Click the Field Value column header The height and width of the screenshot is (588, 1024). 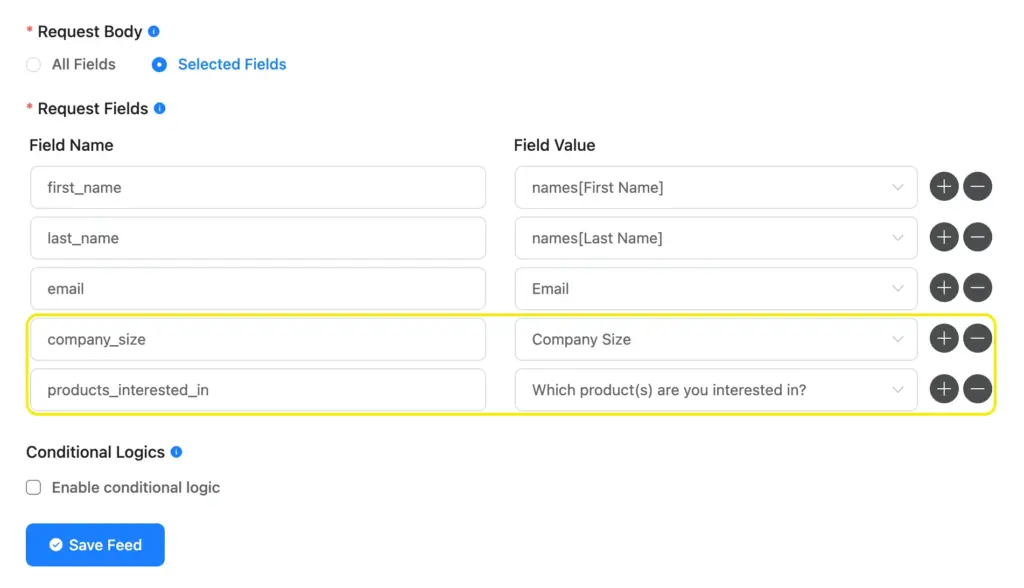[554, 145]
